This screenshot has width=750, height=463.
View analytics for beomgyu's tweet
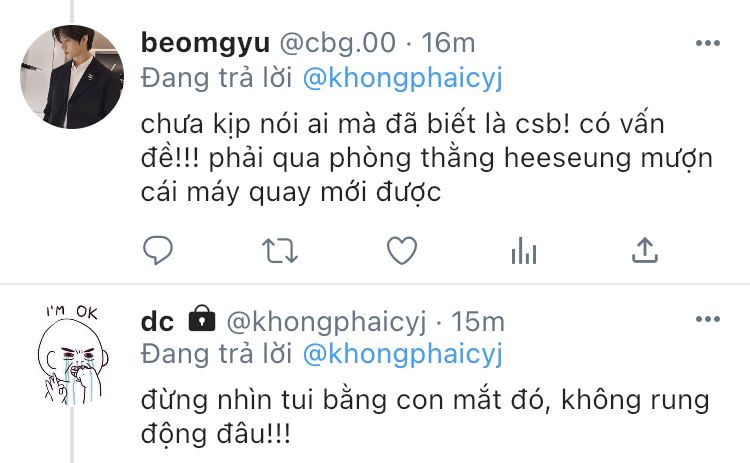(x=524, y=251)
